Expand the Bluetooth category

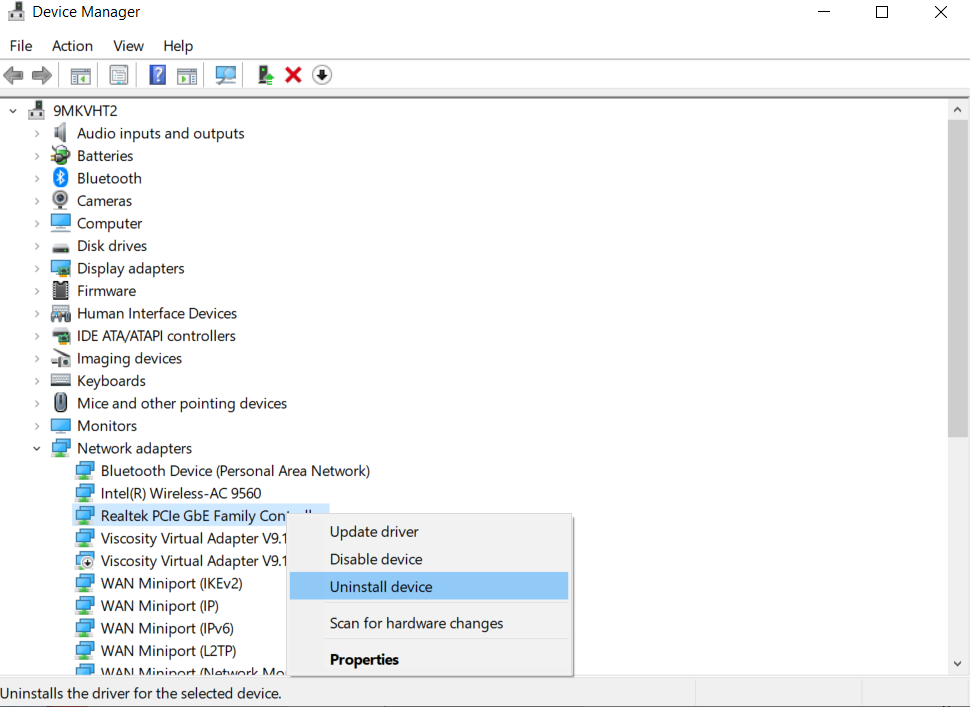tap(37, 179)
